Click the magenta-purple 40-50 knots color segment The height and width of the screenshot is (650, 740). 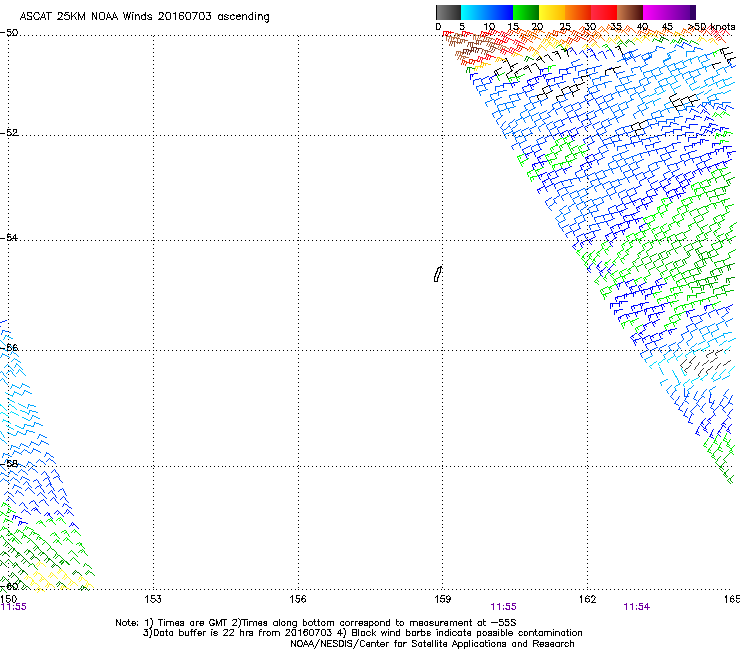click(x=669, y=12)
